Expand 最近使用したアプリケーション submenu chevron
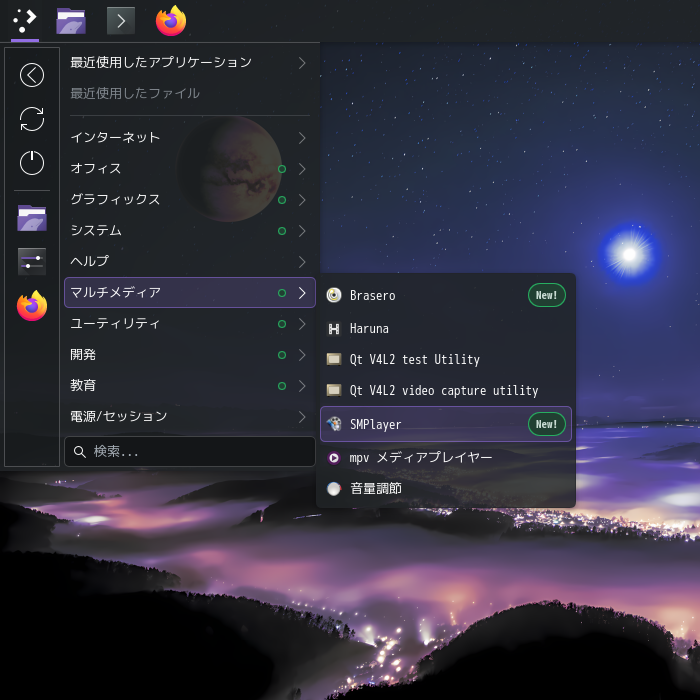This screenshot has height=700, width=700. (x=302, y=63)
